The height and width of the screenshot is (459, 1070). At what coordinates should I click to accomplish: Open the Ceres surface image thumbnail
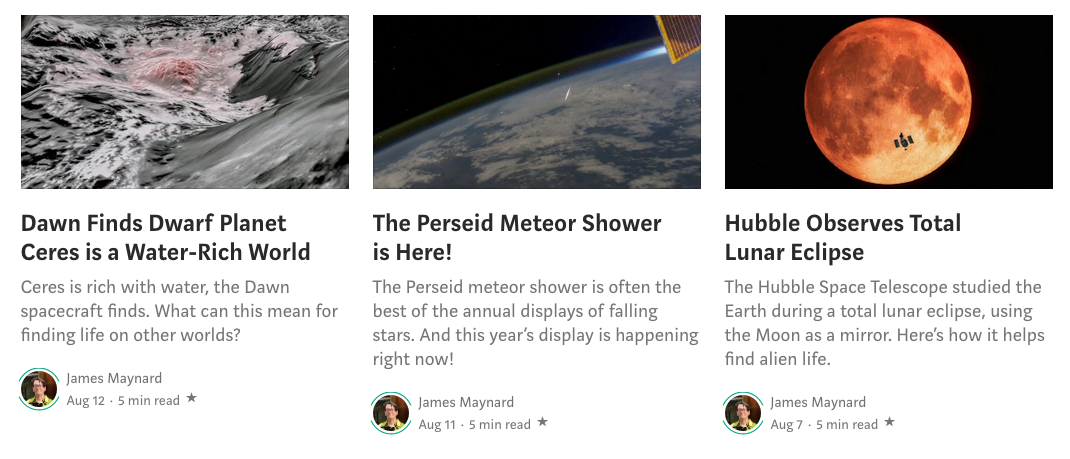185,102
